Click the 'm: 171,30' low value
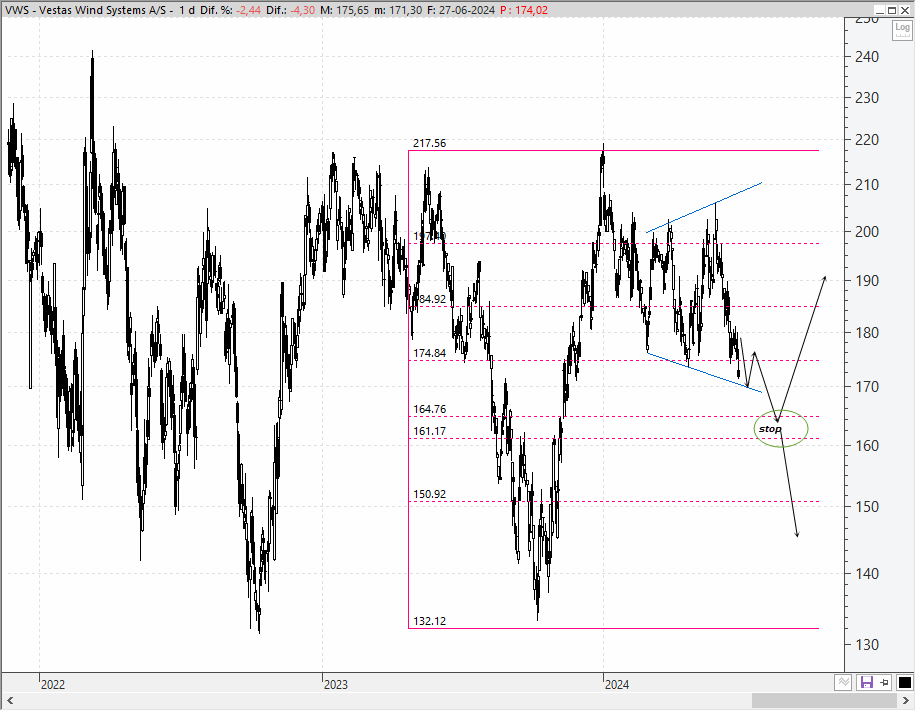 [x=398, y=10]
